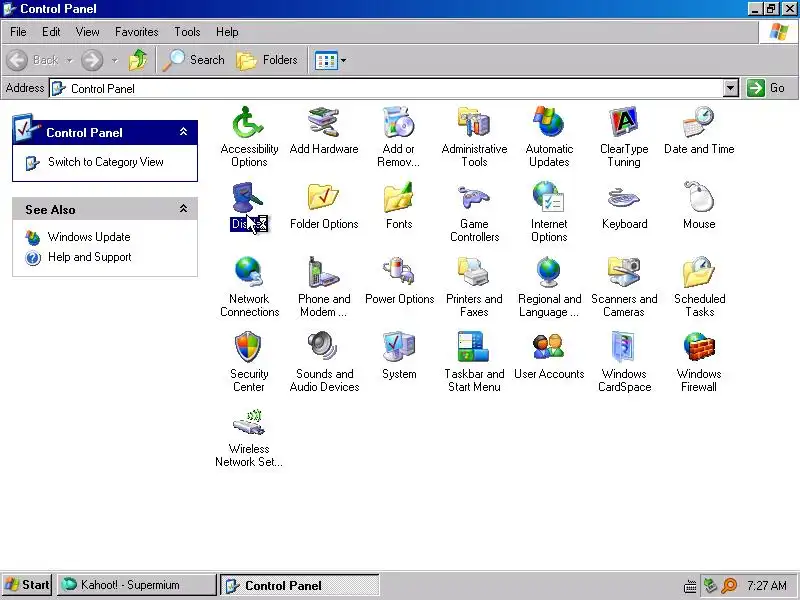Click the on-screen keyboard tray icon
The height and width of the screenshot is (600, 800).
click(690, 586)
